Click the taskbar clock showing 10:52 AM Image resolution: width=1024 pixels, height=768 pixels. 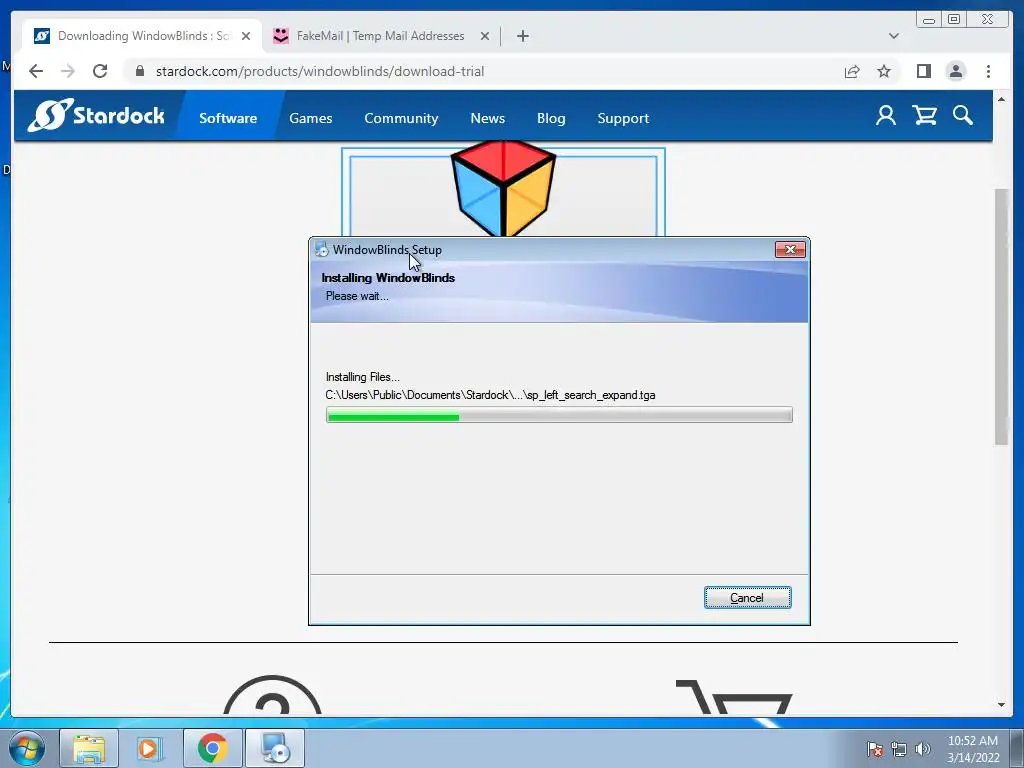[x=973, y=748]
